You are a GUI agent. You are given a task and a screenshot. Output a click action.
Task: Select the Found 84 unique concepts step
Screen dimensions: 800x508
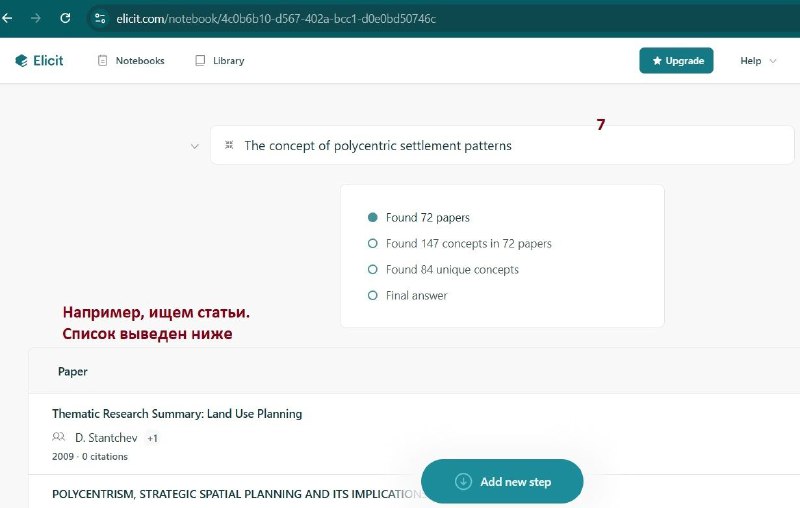[443, 270]
